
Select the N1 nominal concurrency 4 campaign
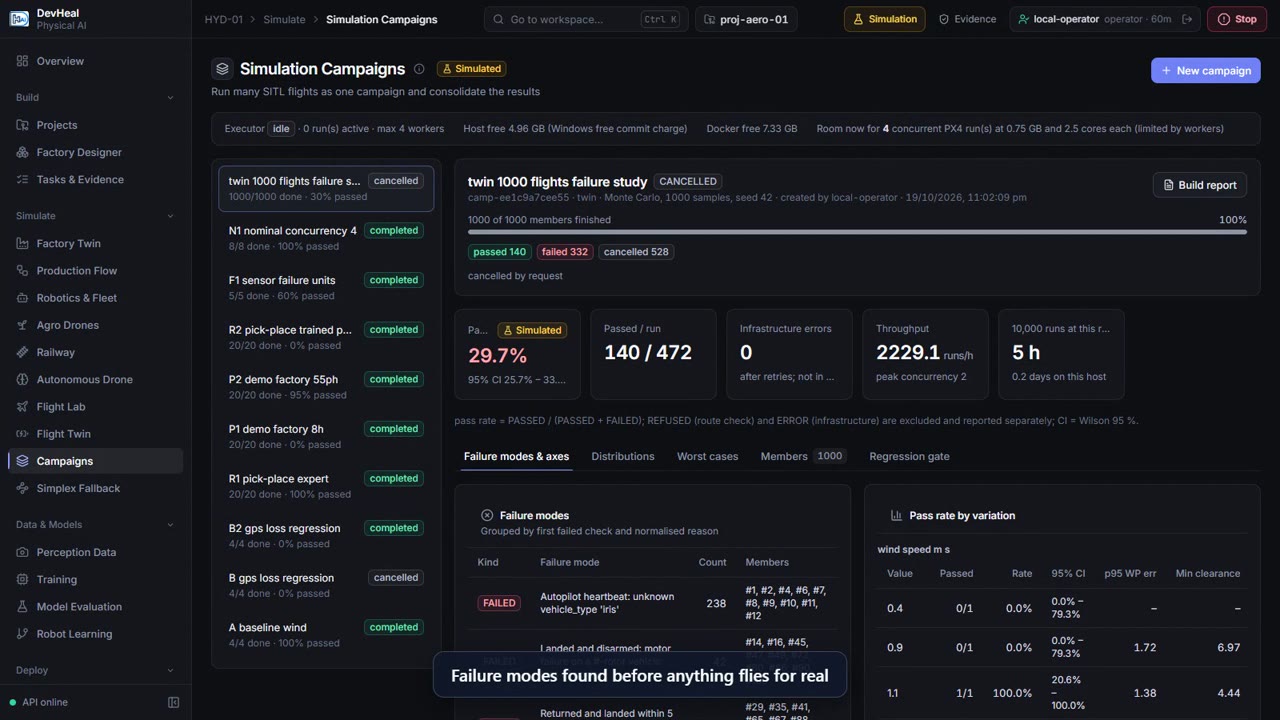pos(326,238)
